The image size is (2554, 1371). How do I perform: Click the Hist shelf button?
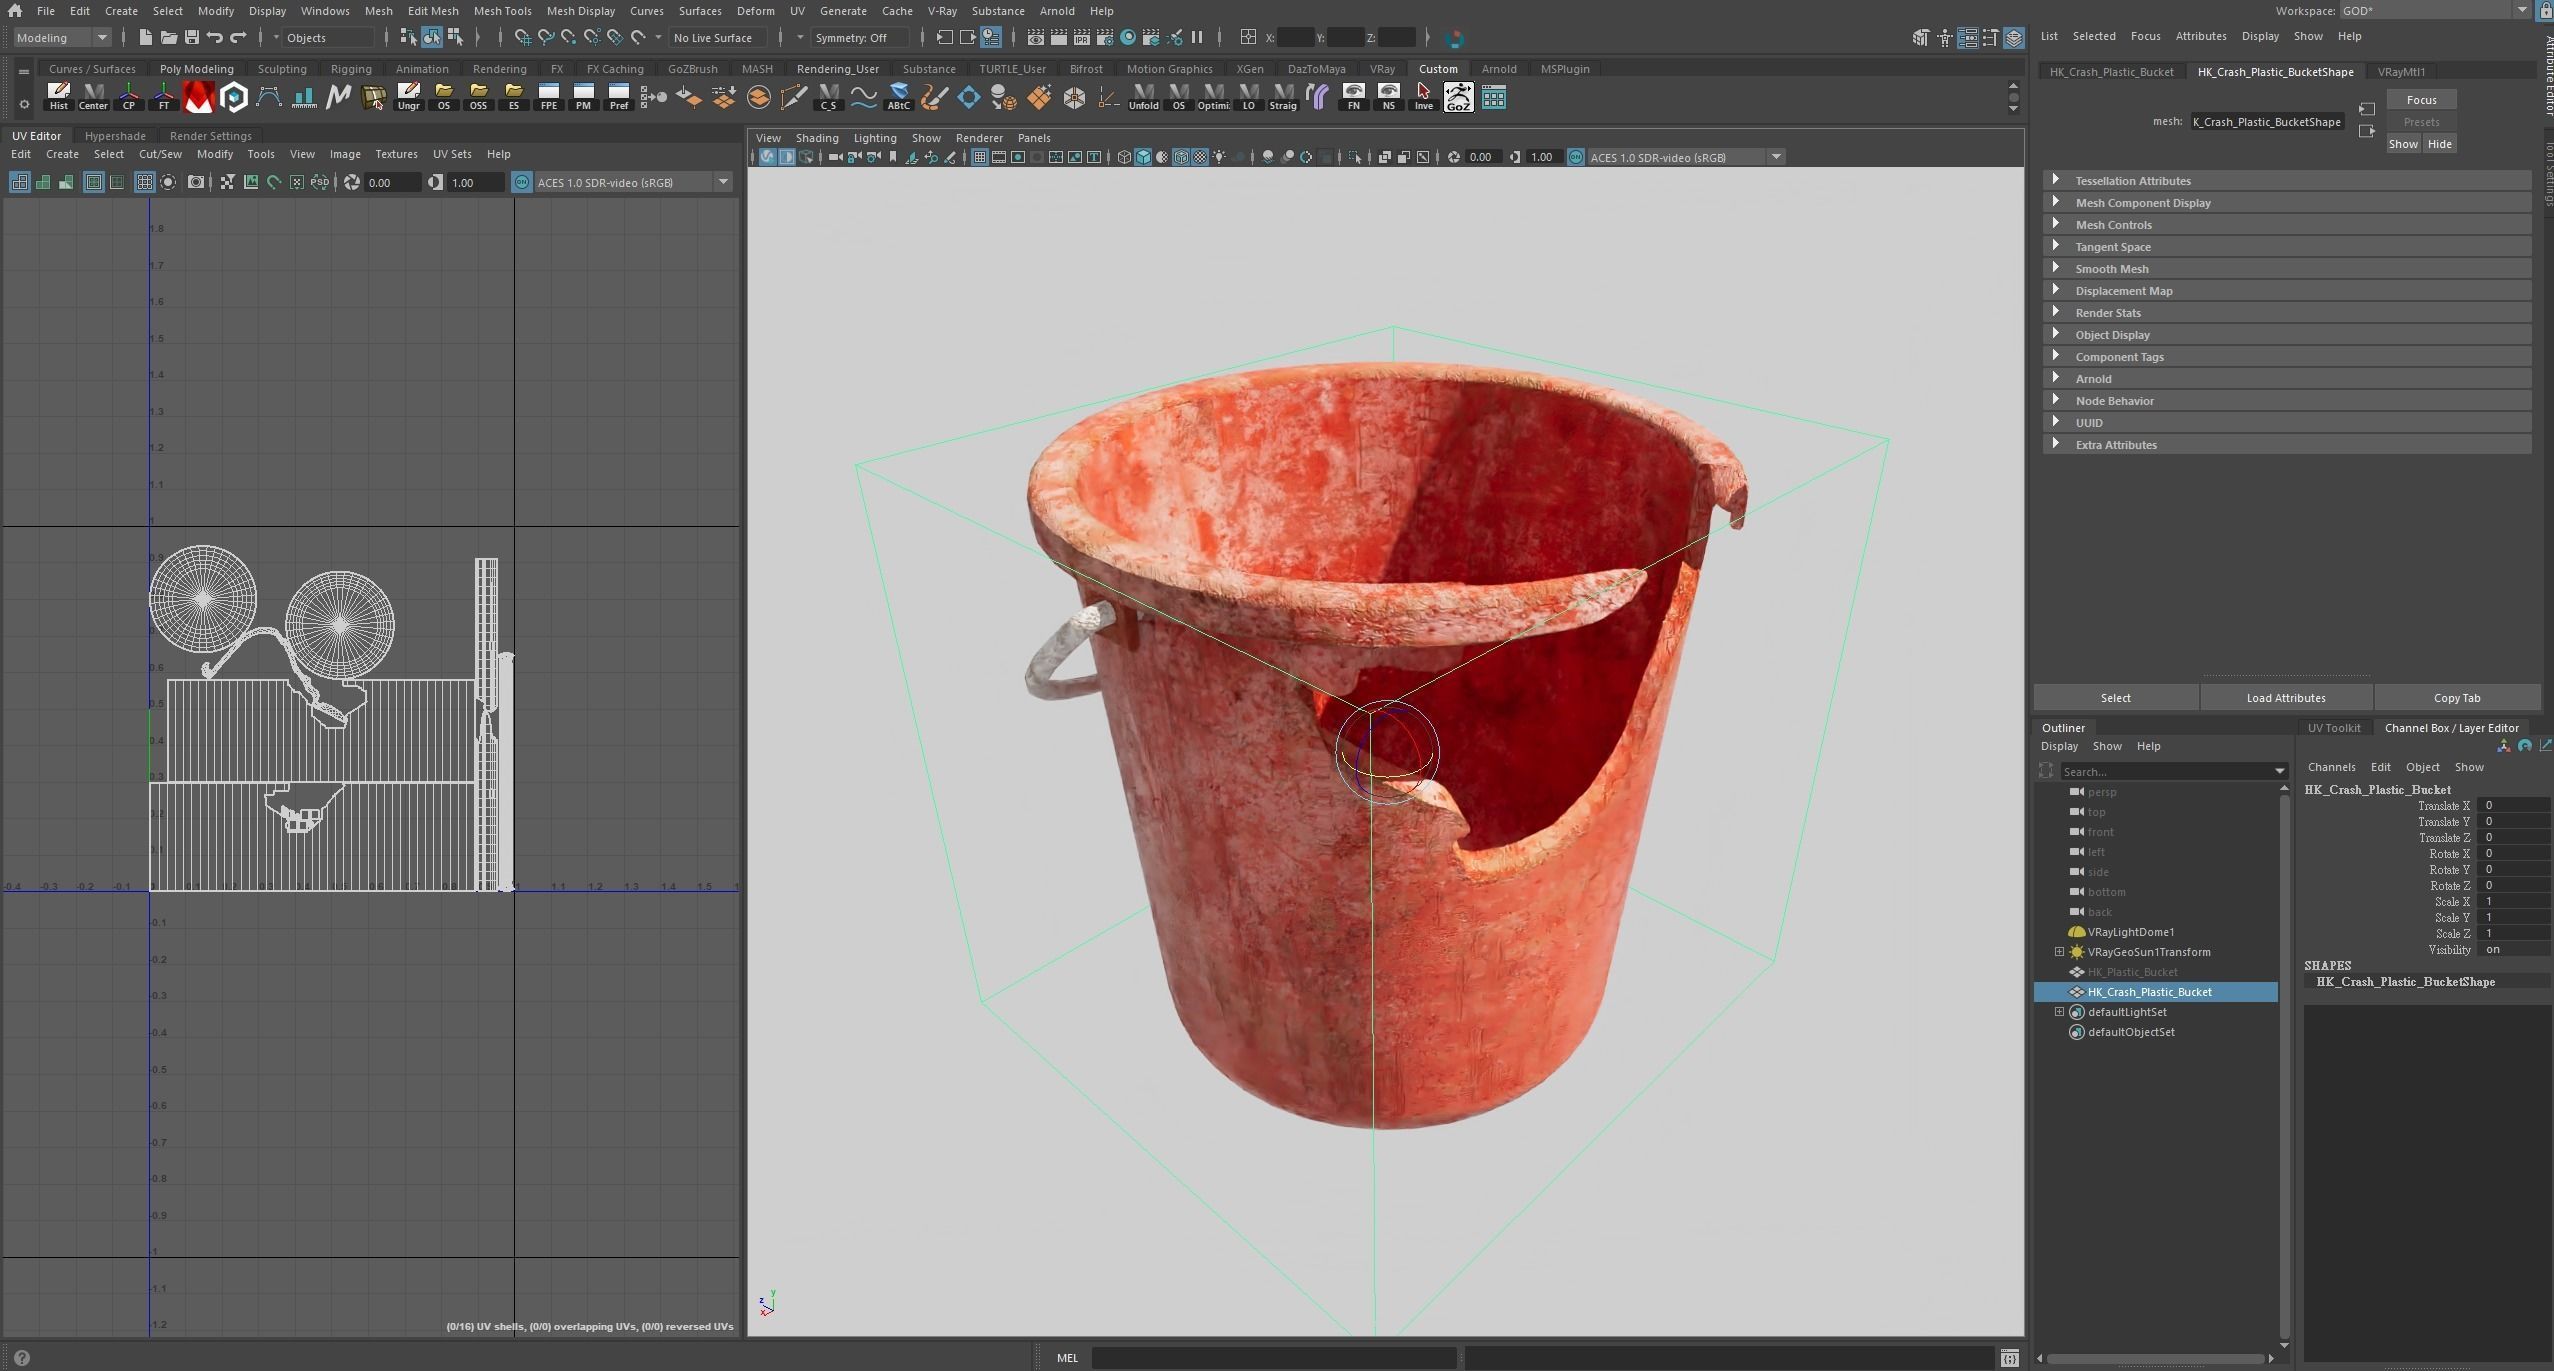click(58, 97)
